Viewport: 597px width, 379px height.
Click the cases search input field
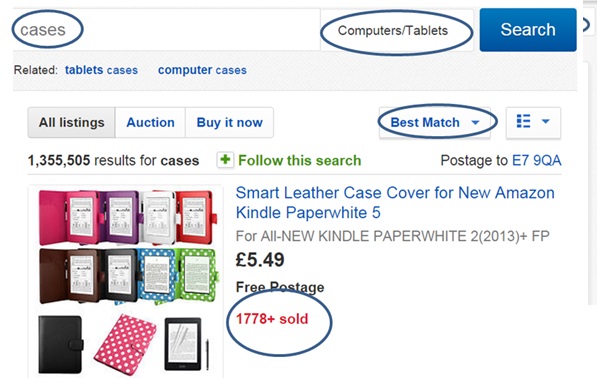tap(166, 30)
